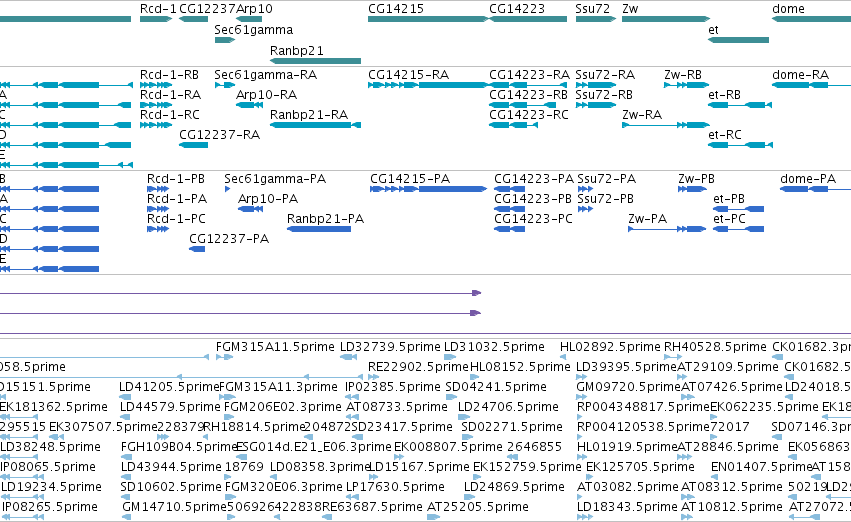The height and width of the screenshot is (522, 851).
Task: Click the CG12237-PA protein label
Action: 228,239
